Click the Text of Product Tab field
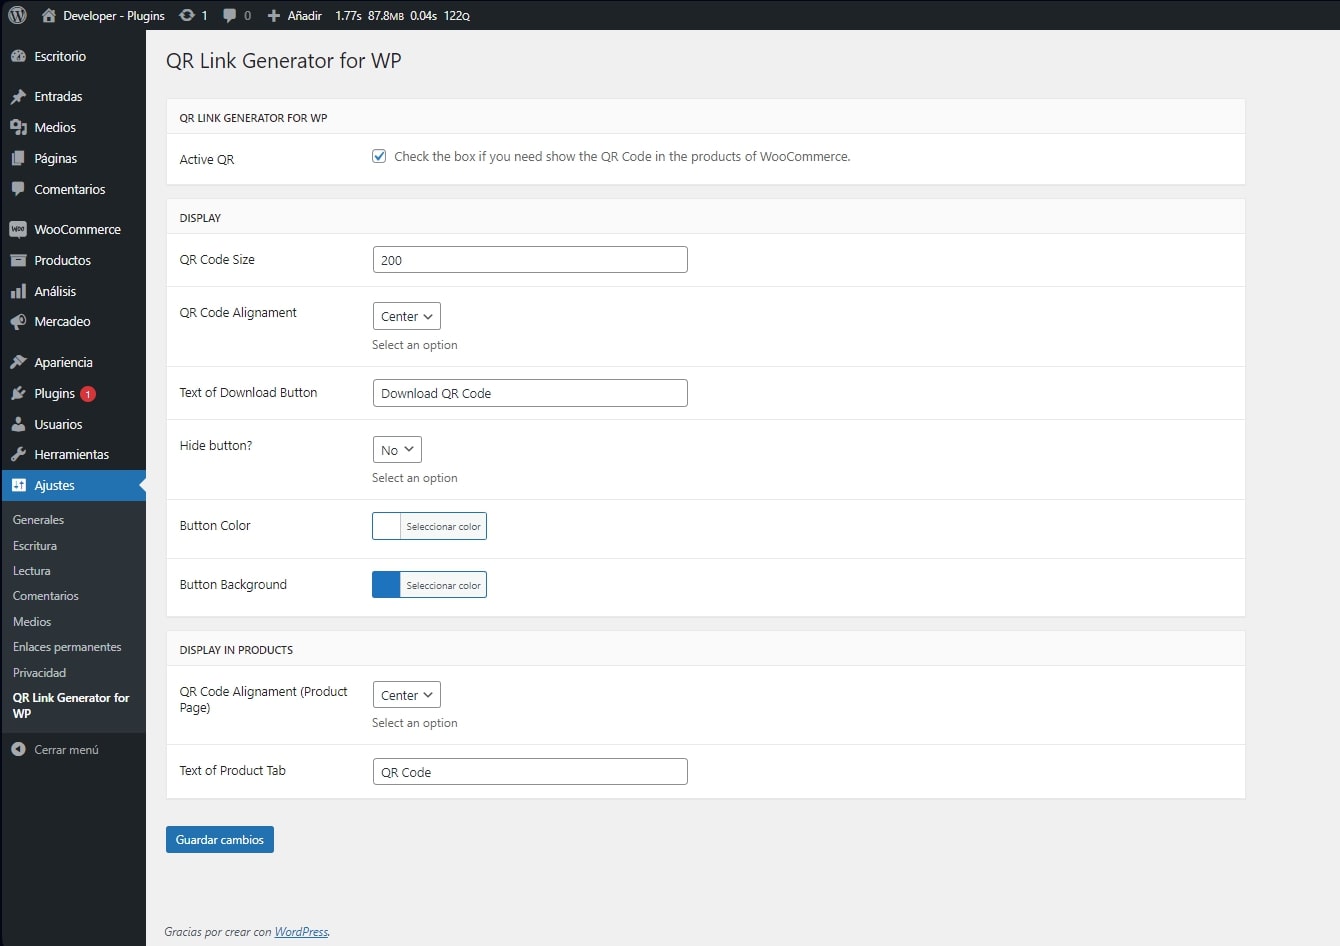The image size is (1340, 946). tap(530, 772)
